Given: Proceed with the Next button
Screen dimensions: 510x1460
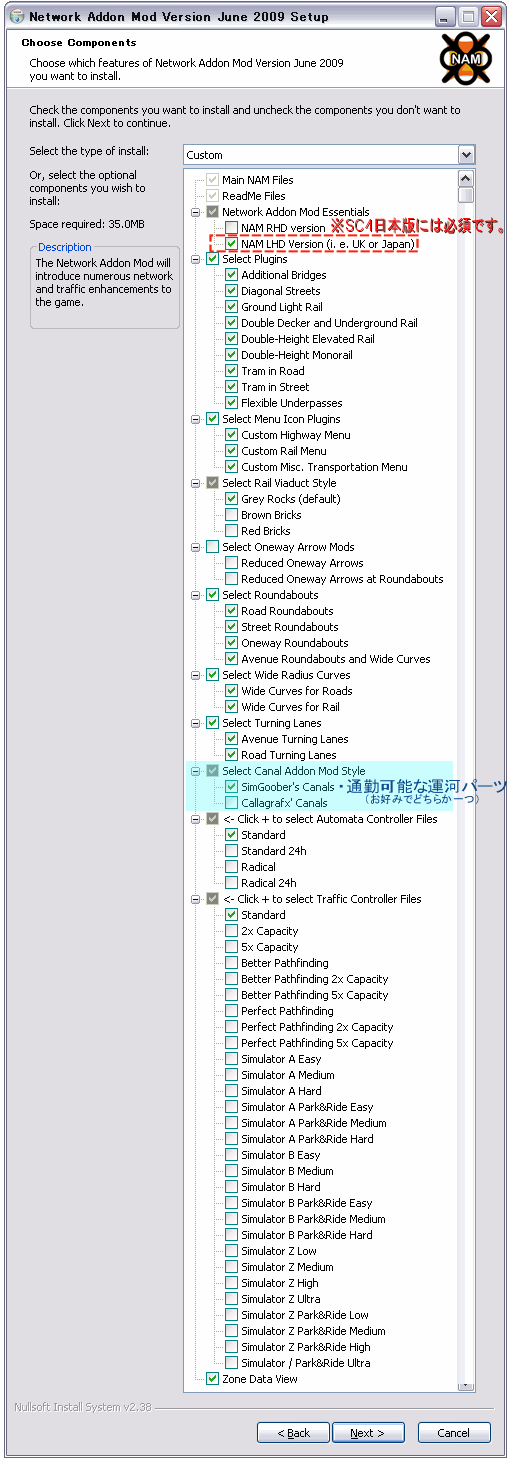Looking at the screenshot, I should tap(367, 1433).
